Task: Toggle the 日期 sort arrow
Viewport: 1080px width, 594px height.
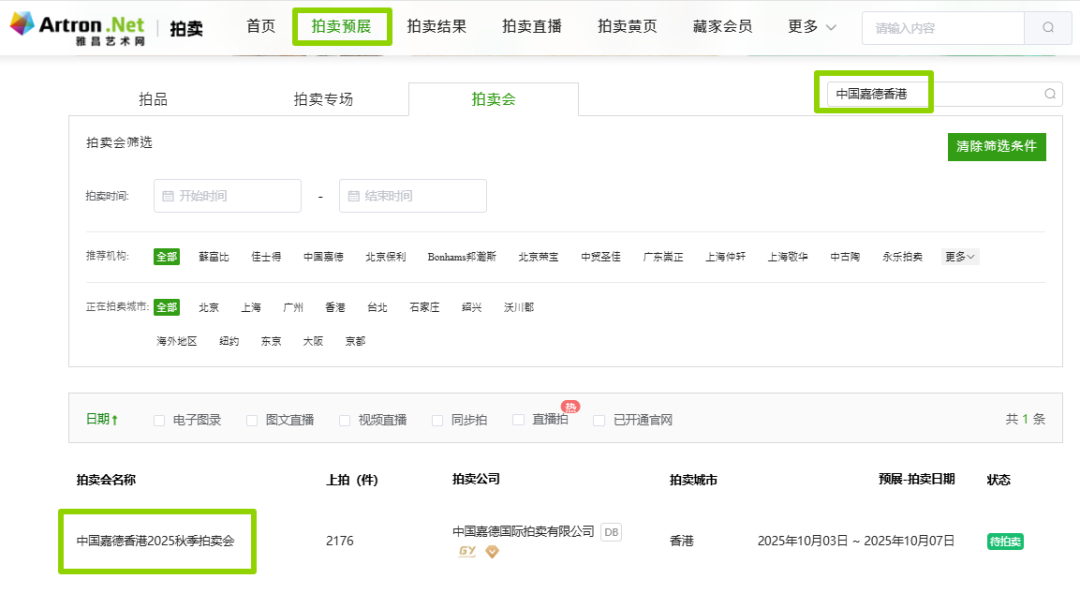Action: [115, 420]
